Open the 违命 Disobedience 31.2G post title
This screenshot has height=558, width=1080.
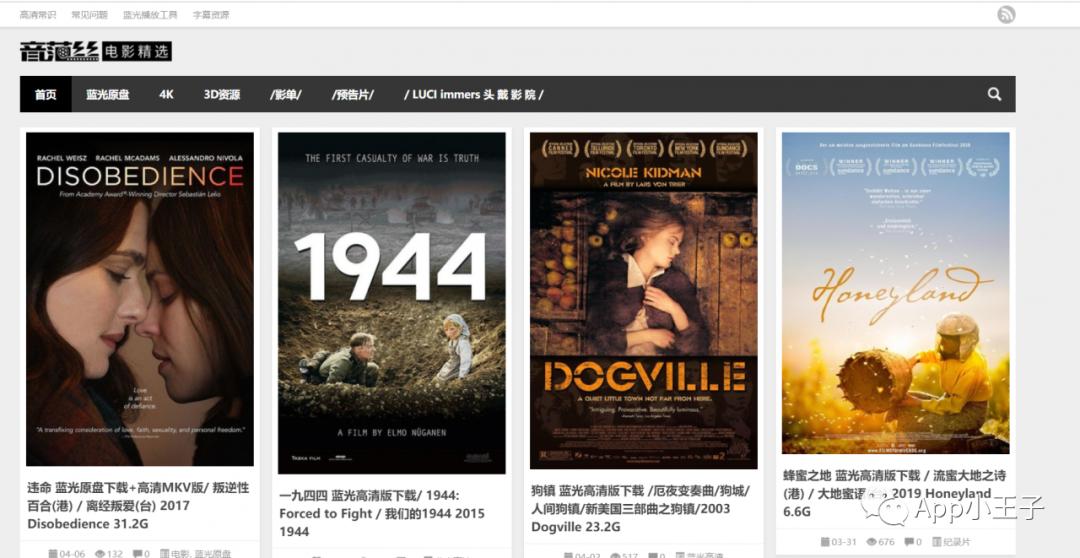click(x=138, y=506)
